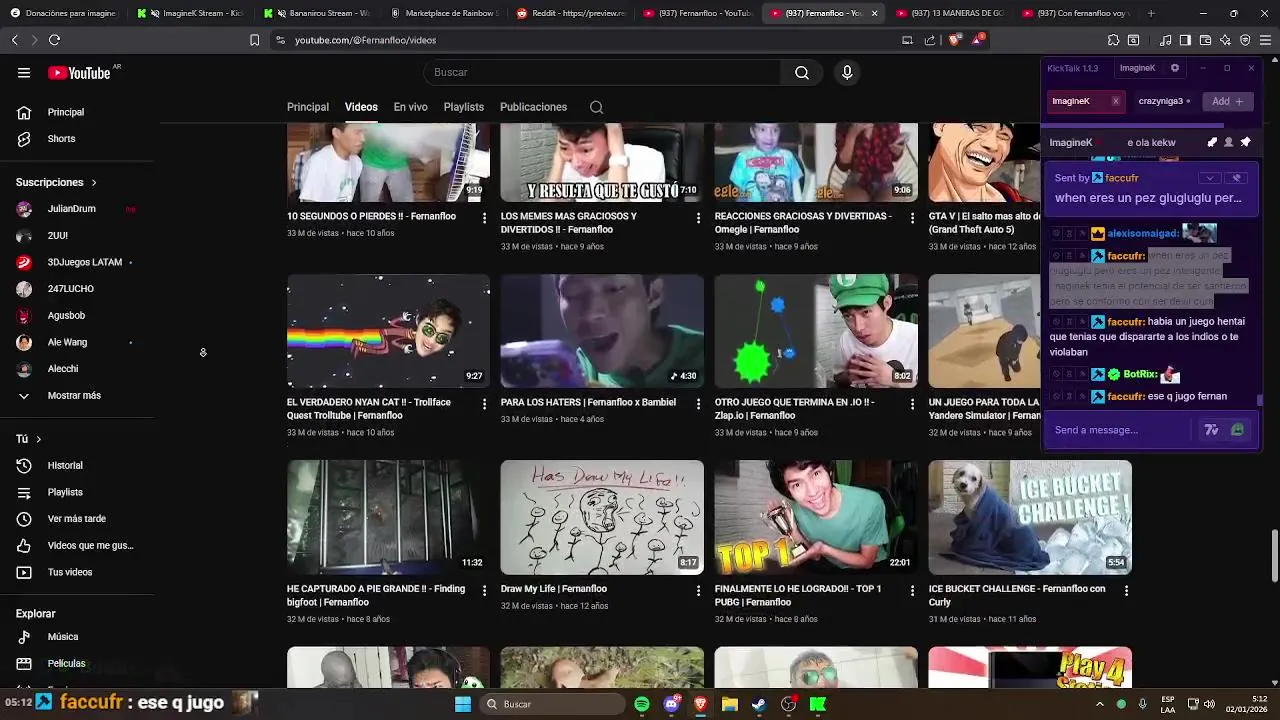The image size is (1280, 720).
Task: Toggle the browser sidebar panel
Action: coord(1185,40)
